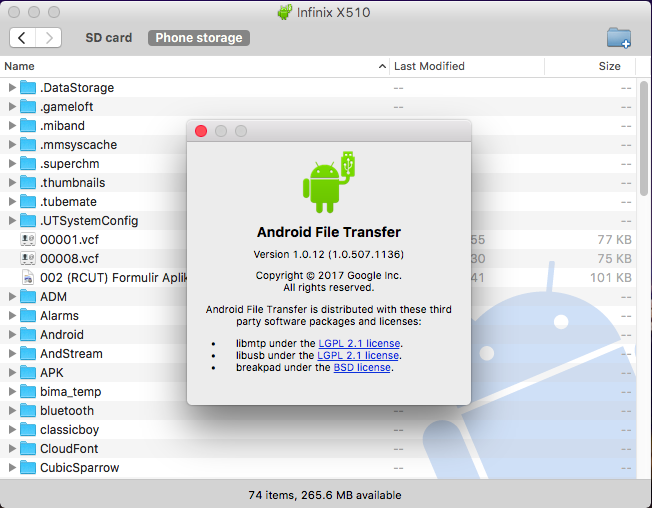Sort by the Last Modified column header

(467, 66)
